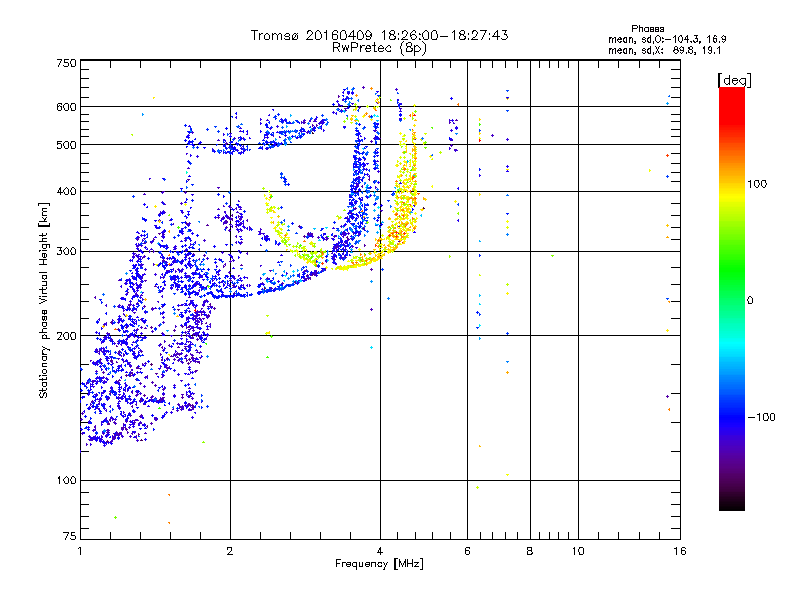Click the y-axis tick label '400'
The height and width of the screenshot is (600, 800).
point(66,192)
